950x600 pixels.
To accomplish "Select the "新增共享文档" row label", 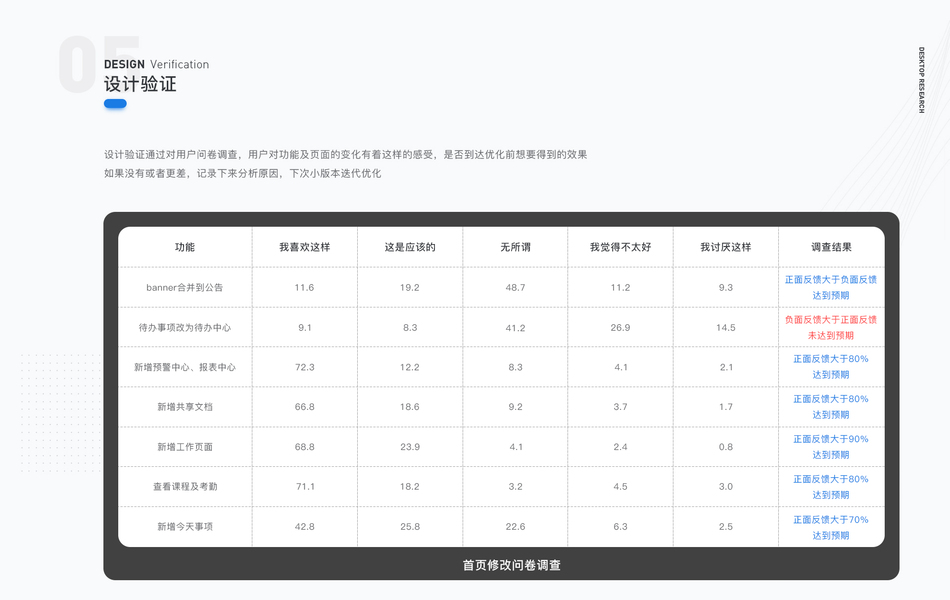I will (185, 407).
